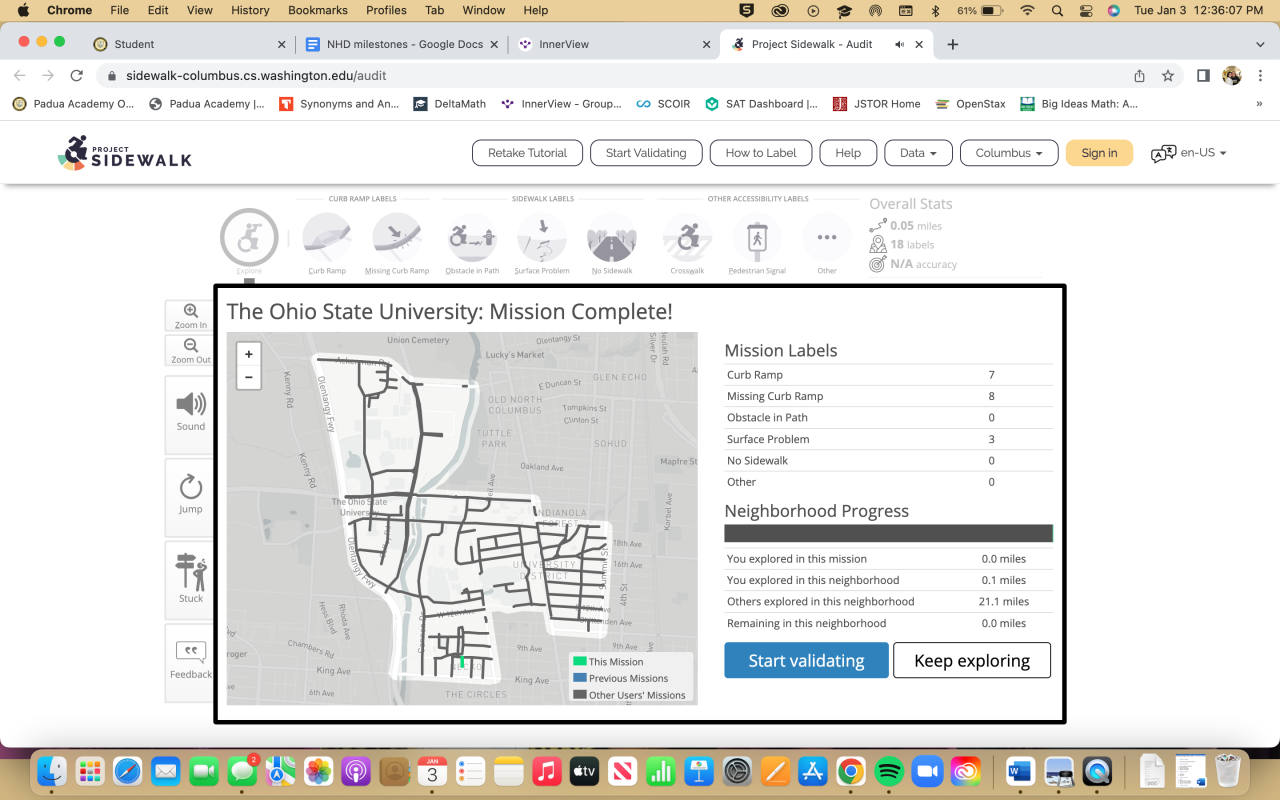The width and height of the screenshot is (1280, 800).
Task: Click Retake Tutorial button
Action: coord(527,153)
